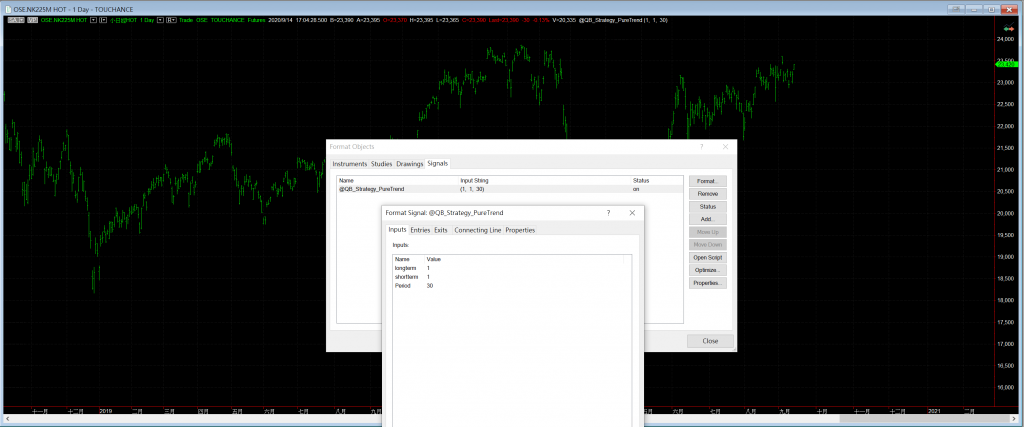Screen dimensions: 1024x427
Task: Click the SA status icon in chart status line
Action: pos(12,20)
